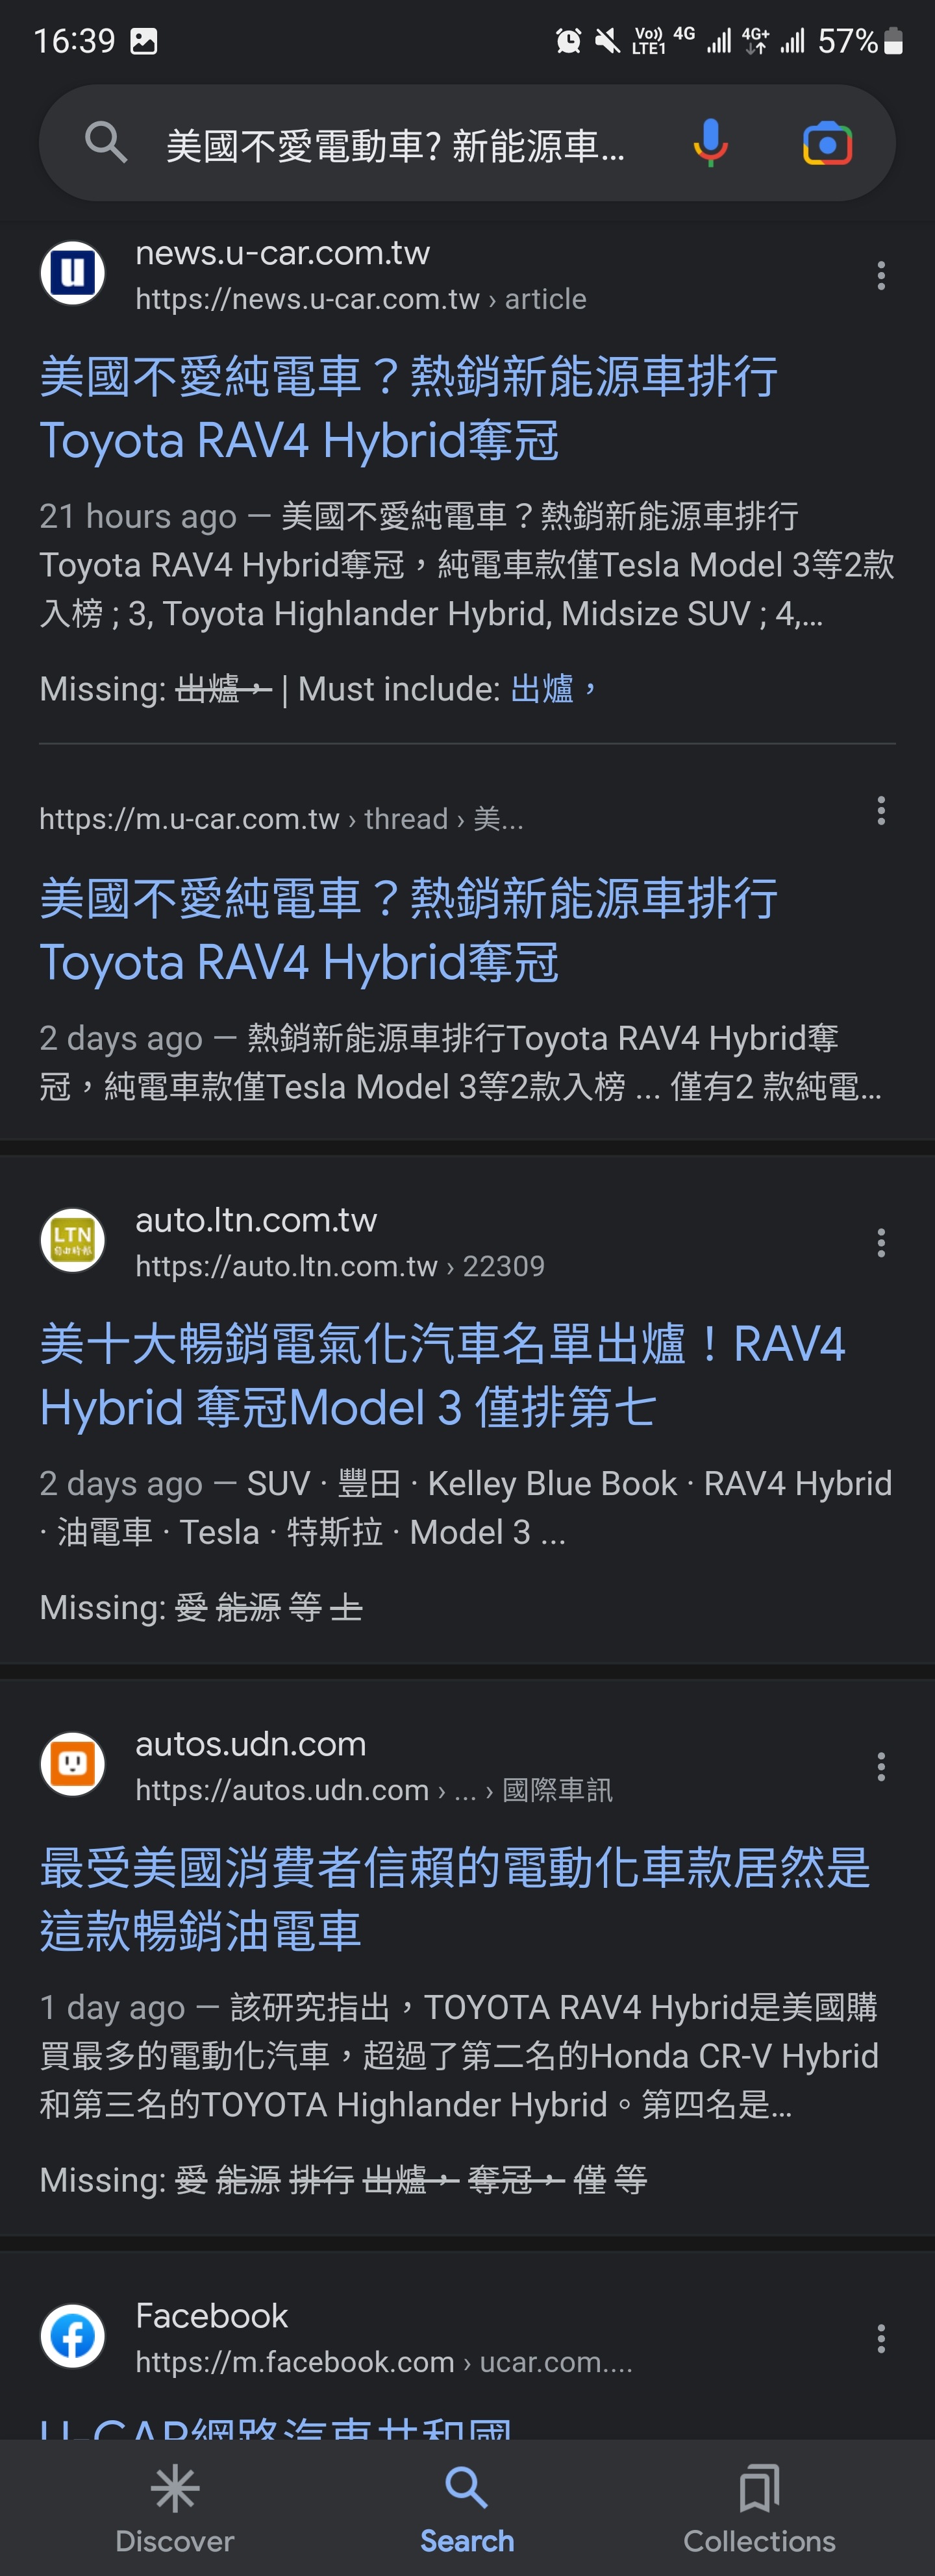Open more options for autos.udn.com result

pos(881,1766)
